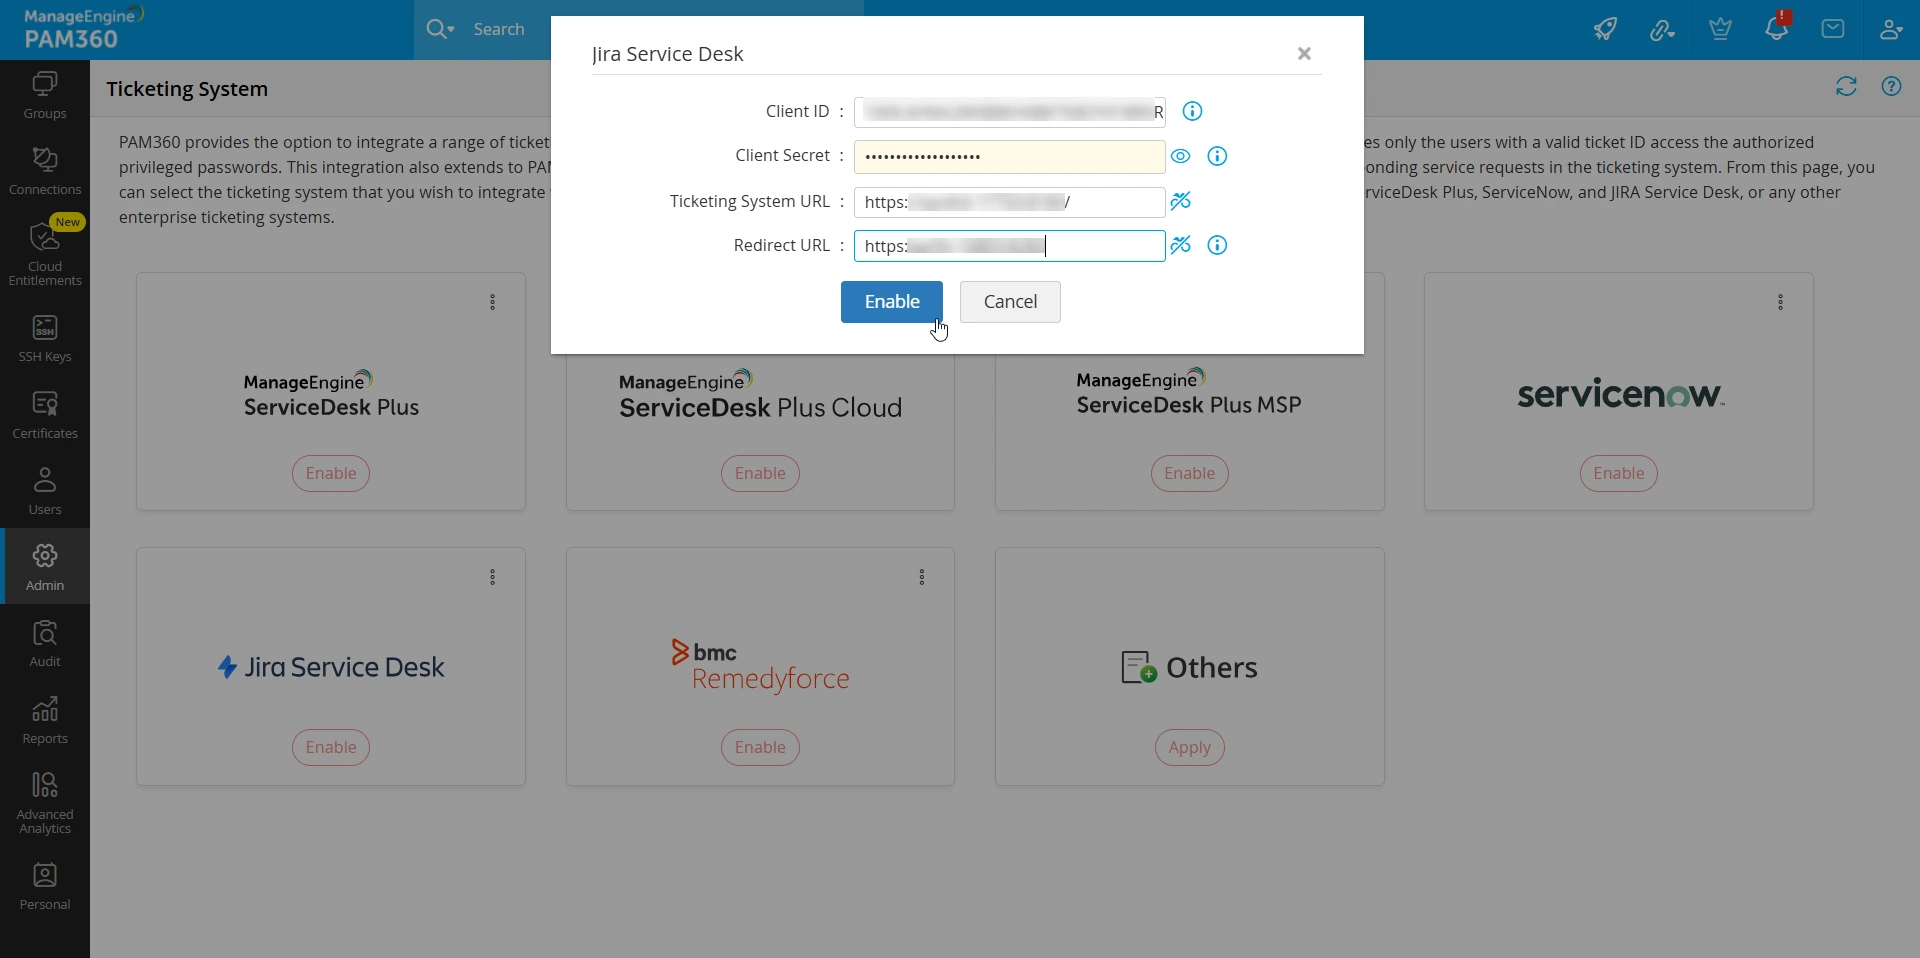The image size is (1920, 958).
Task: Open notifications via the bell icon
Action: point(1777,28)
